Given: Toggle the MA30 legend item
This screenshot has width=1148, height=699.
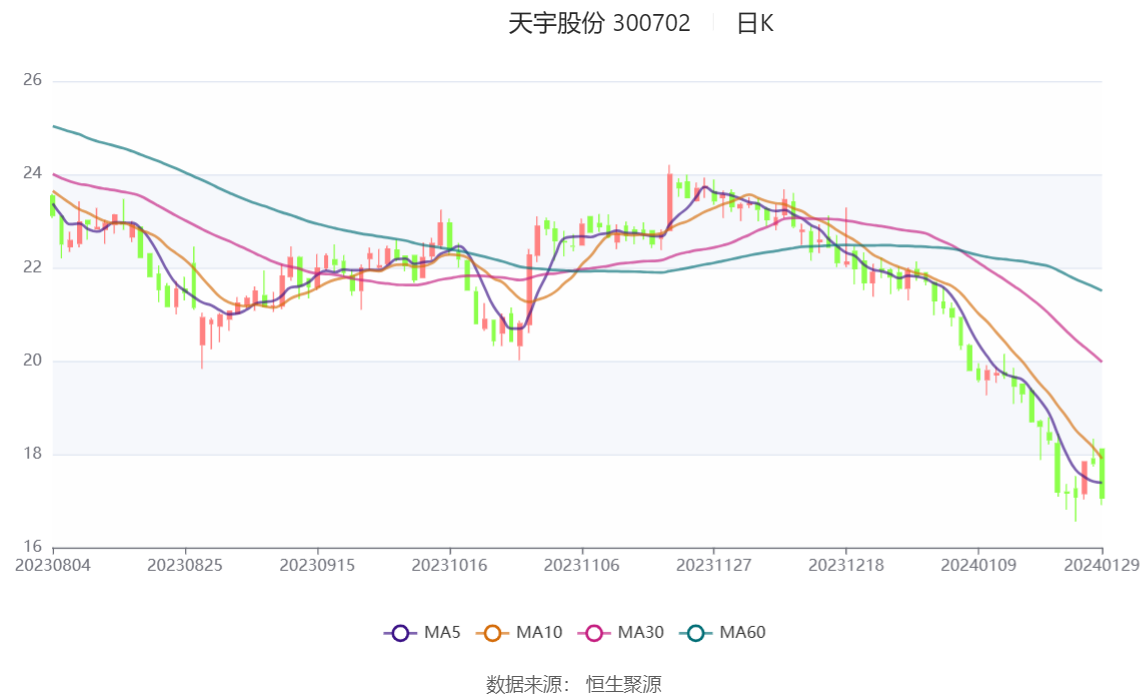Looking at the screenshot, I should pyautogui.click(x=621, y=632).
